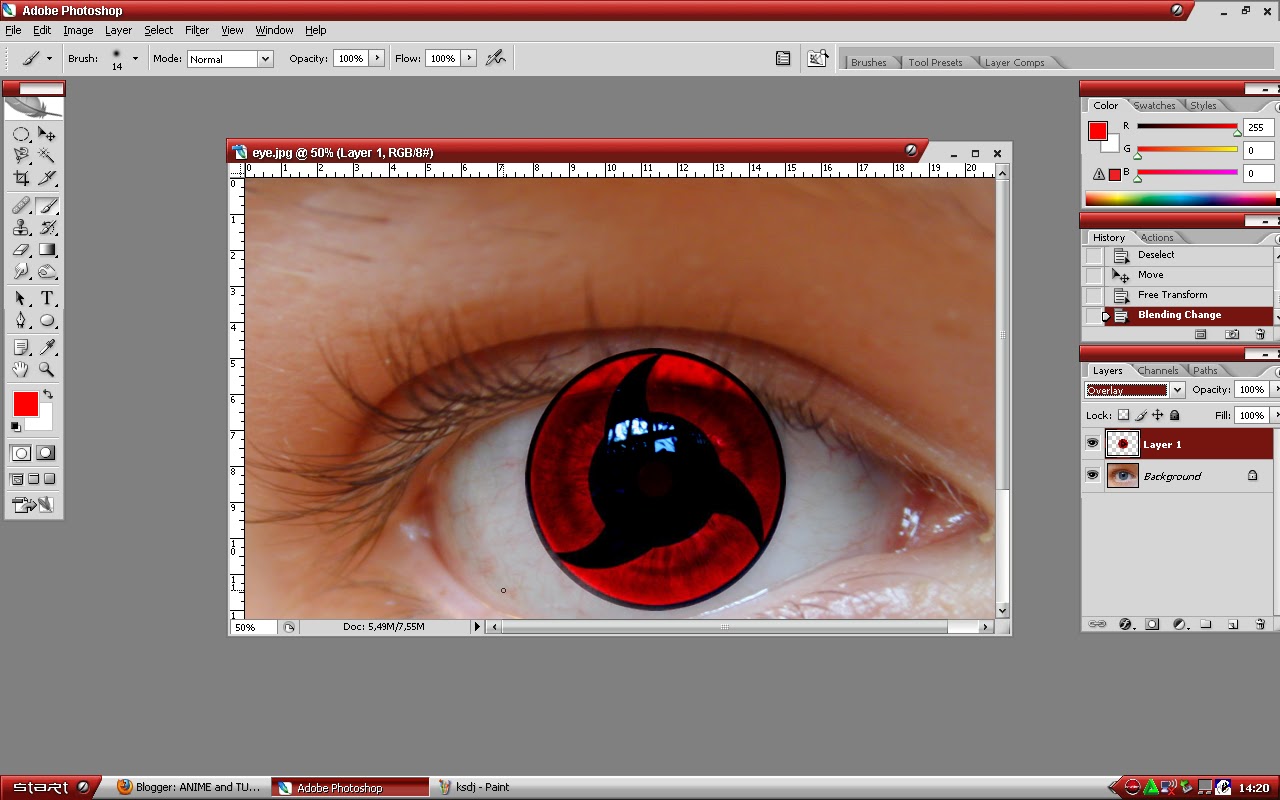Select the Type tool
The height and width of the screenshot is (800, 1280).
pyautogui.click(x=47, y=299)
